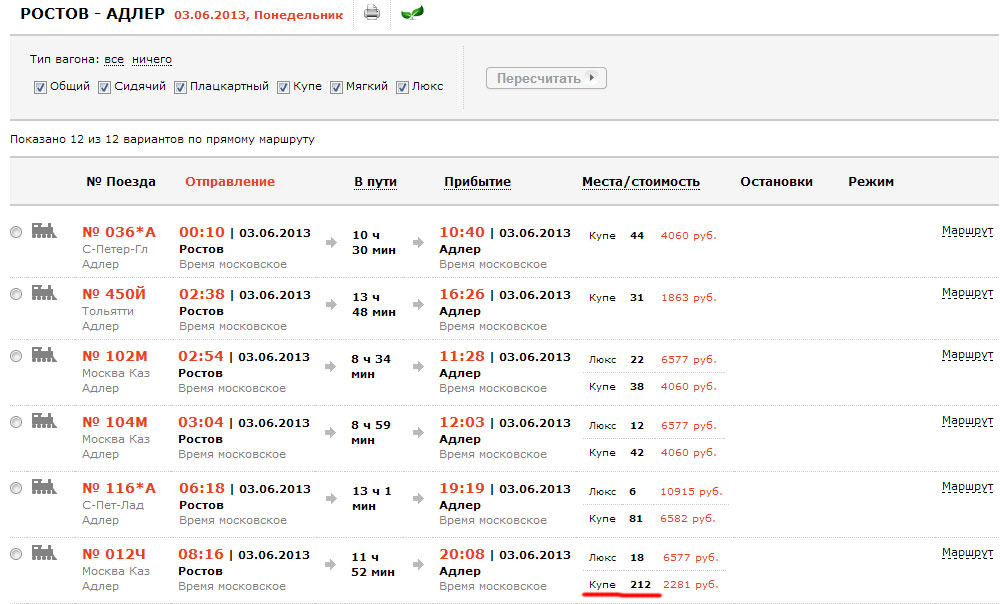The image size is (1004, 604).
Task: Uncheck the Общий wagon type checkbox
Action: click(40, 87)
